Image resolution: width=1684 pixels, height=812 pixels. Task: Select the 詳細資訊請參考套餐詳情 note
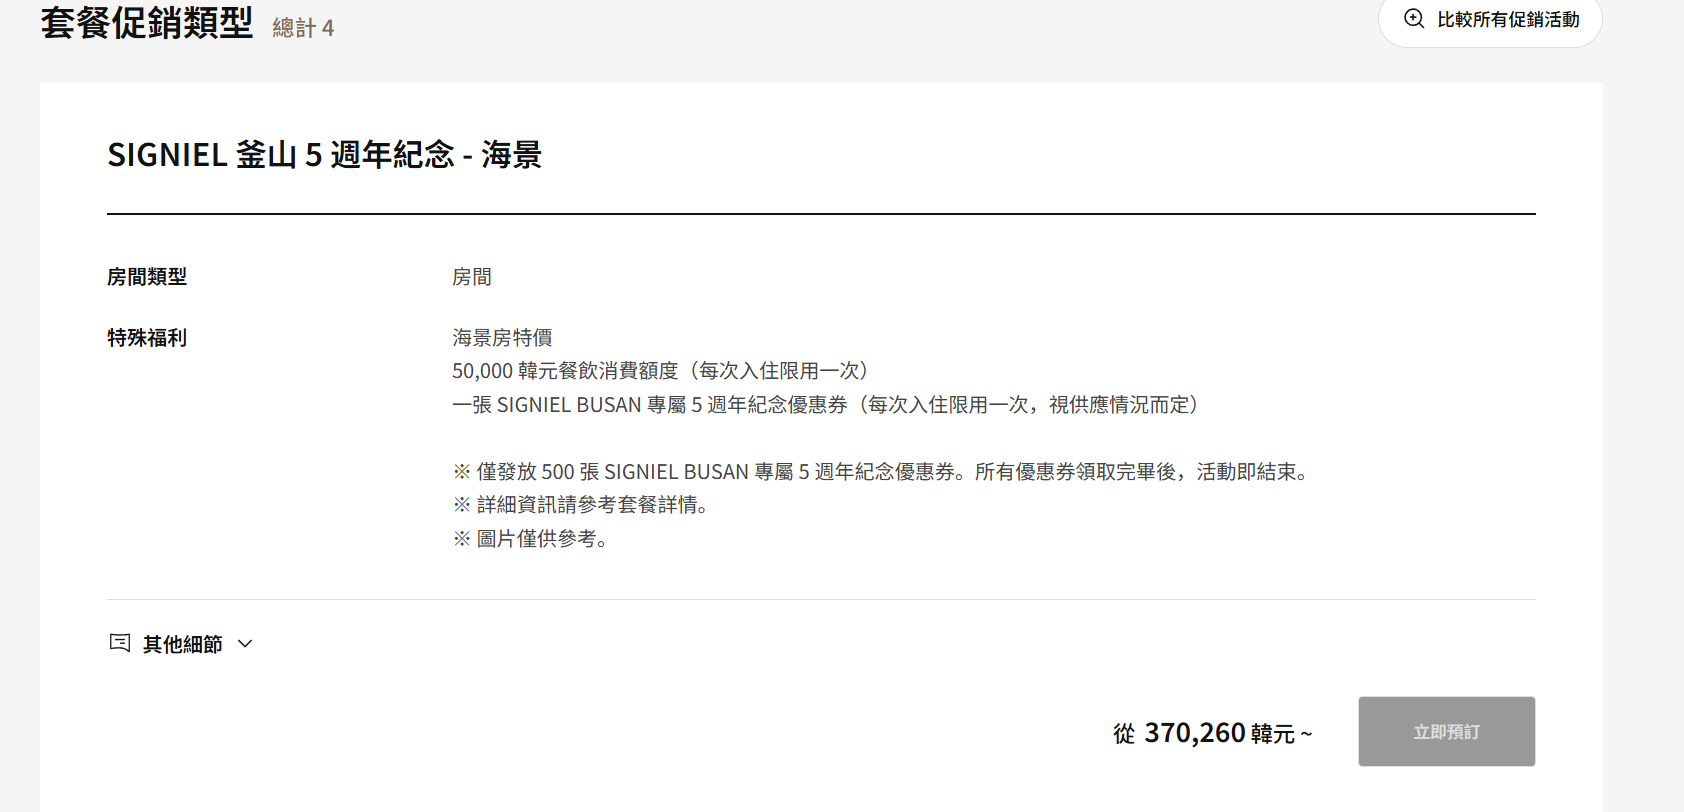(584, 505)
